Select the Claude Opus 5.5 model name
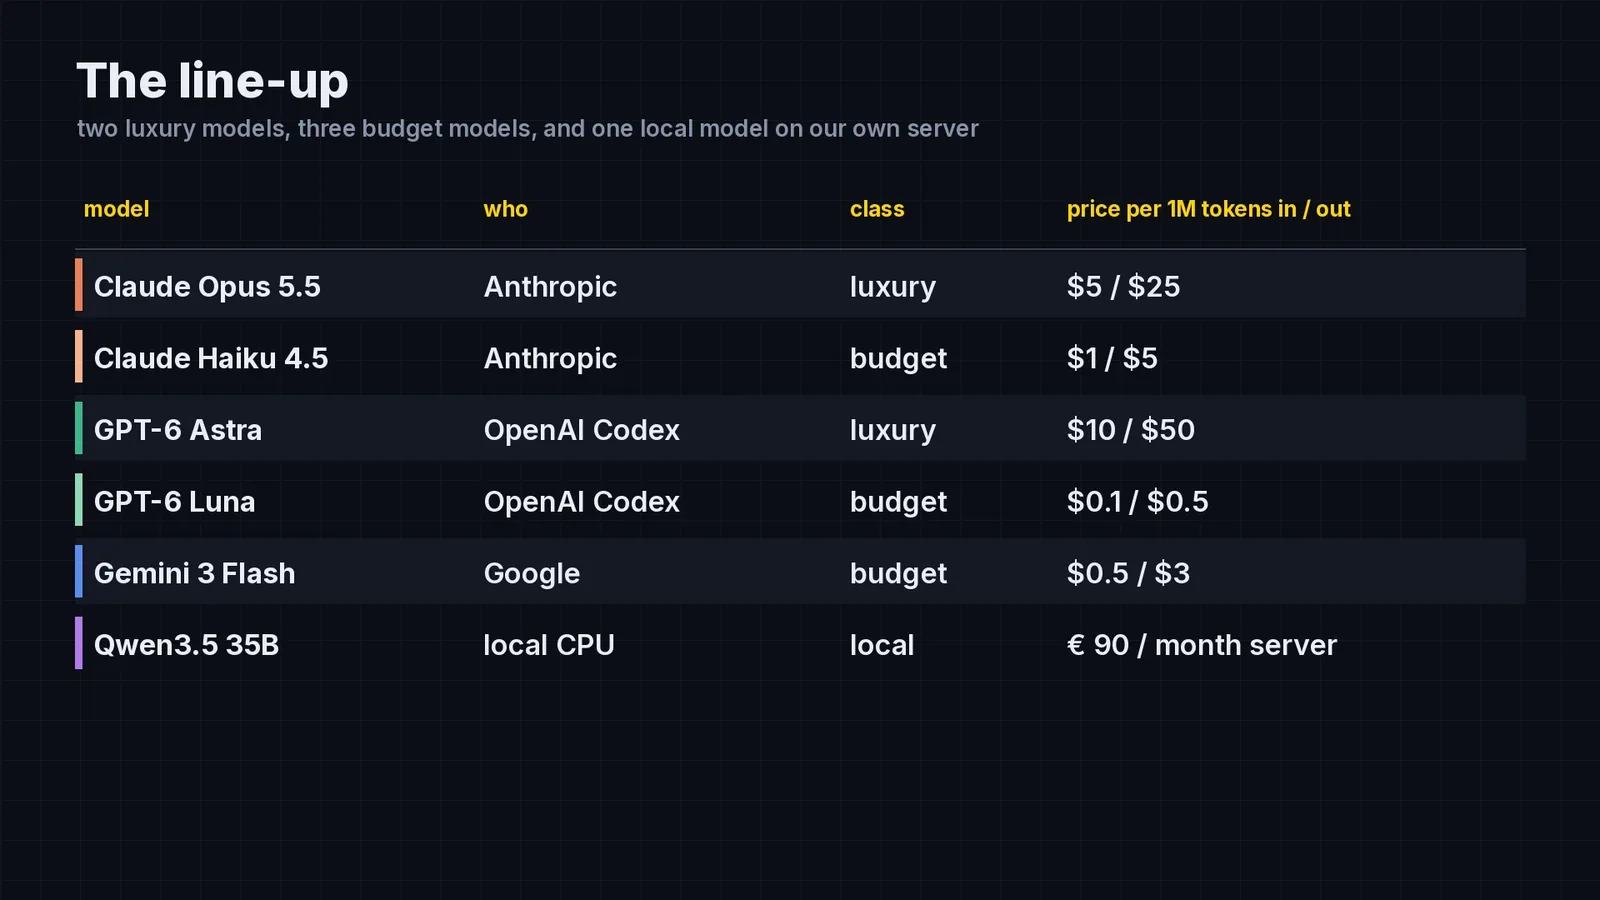The height and width of the screenshot is (900, 1600). 207,287
